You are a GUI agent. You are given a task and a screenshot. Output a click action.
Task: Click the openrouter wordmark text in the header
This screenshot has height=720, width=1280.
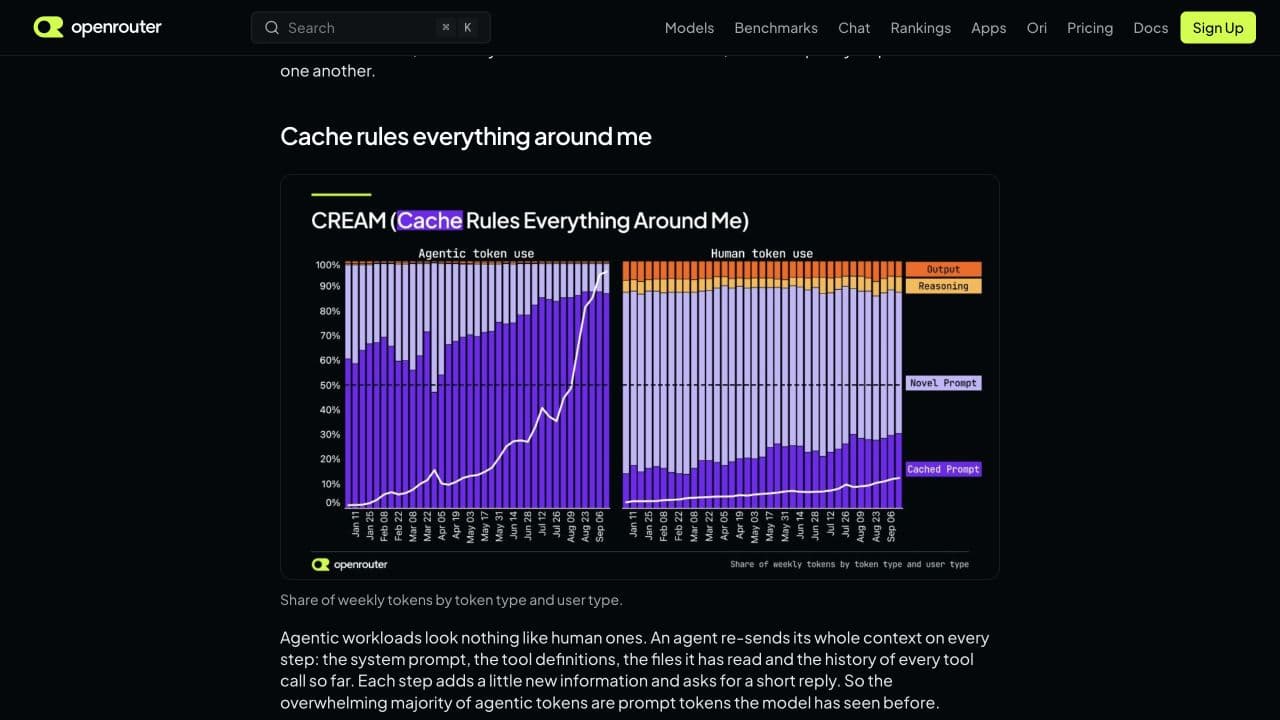(x=116, y=27)
